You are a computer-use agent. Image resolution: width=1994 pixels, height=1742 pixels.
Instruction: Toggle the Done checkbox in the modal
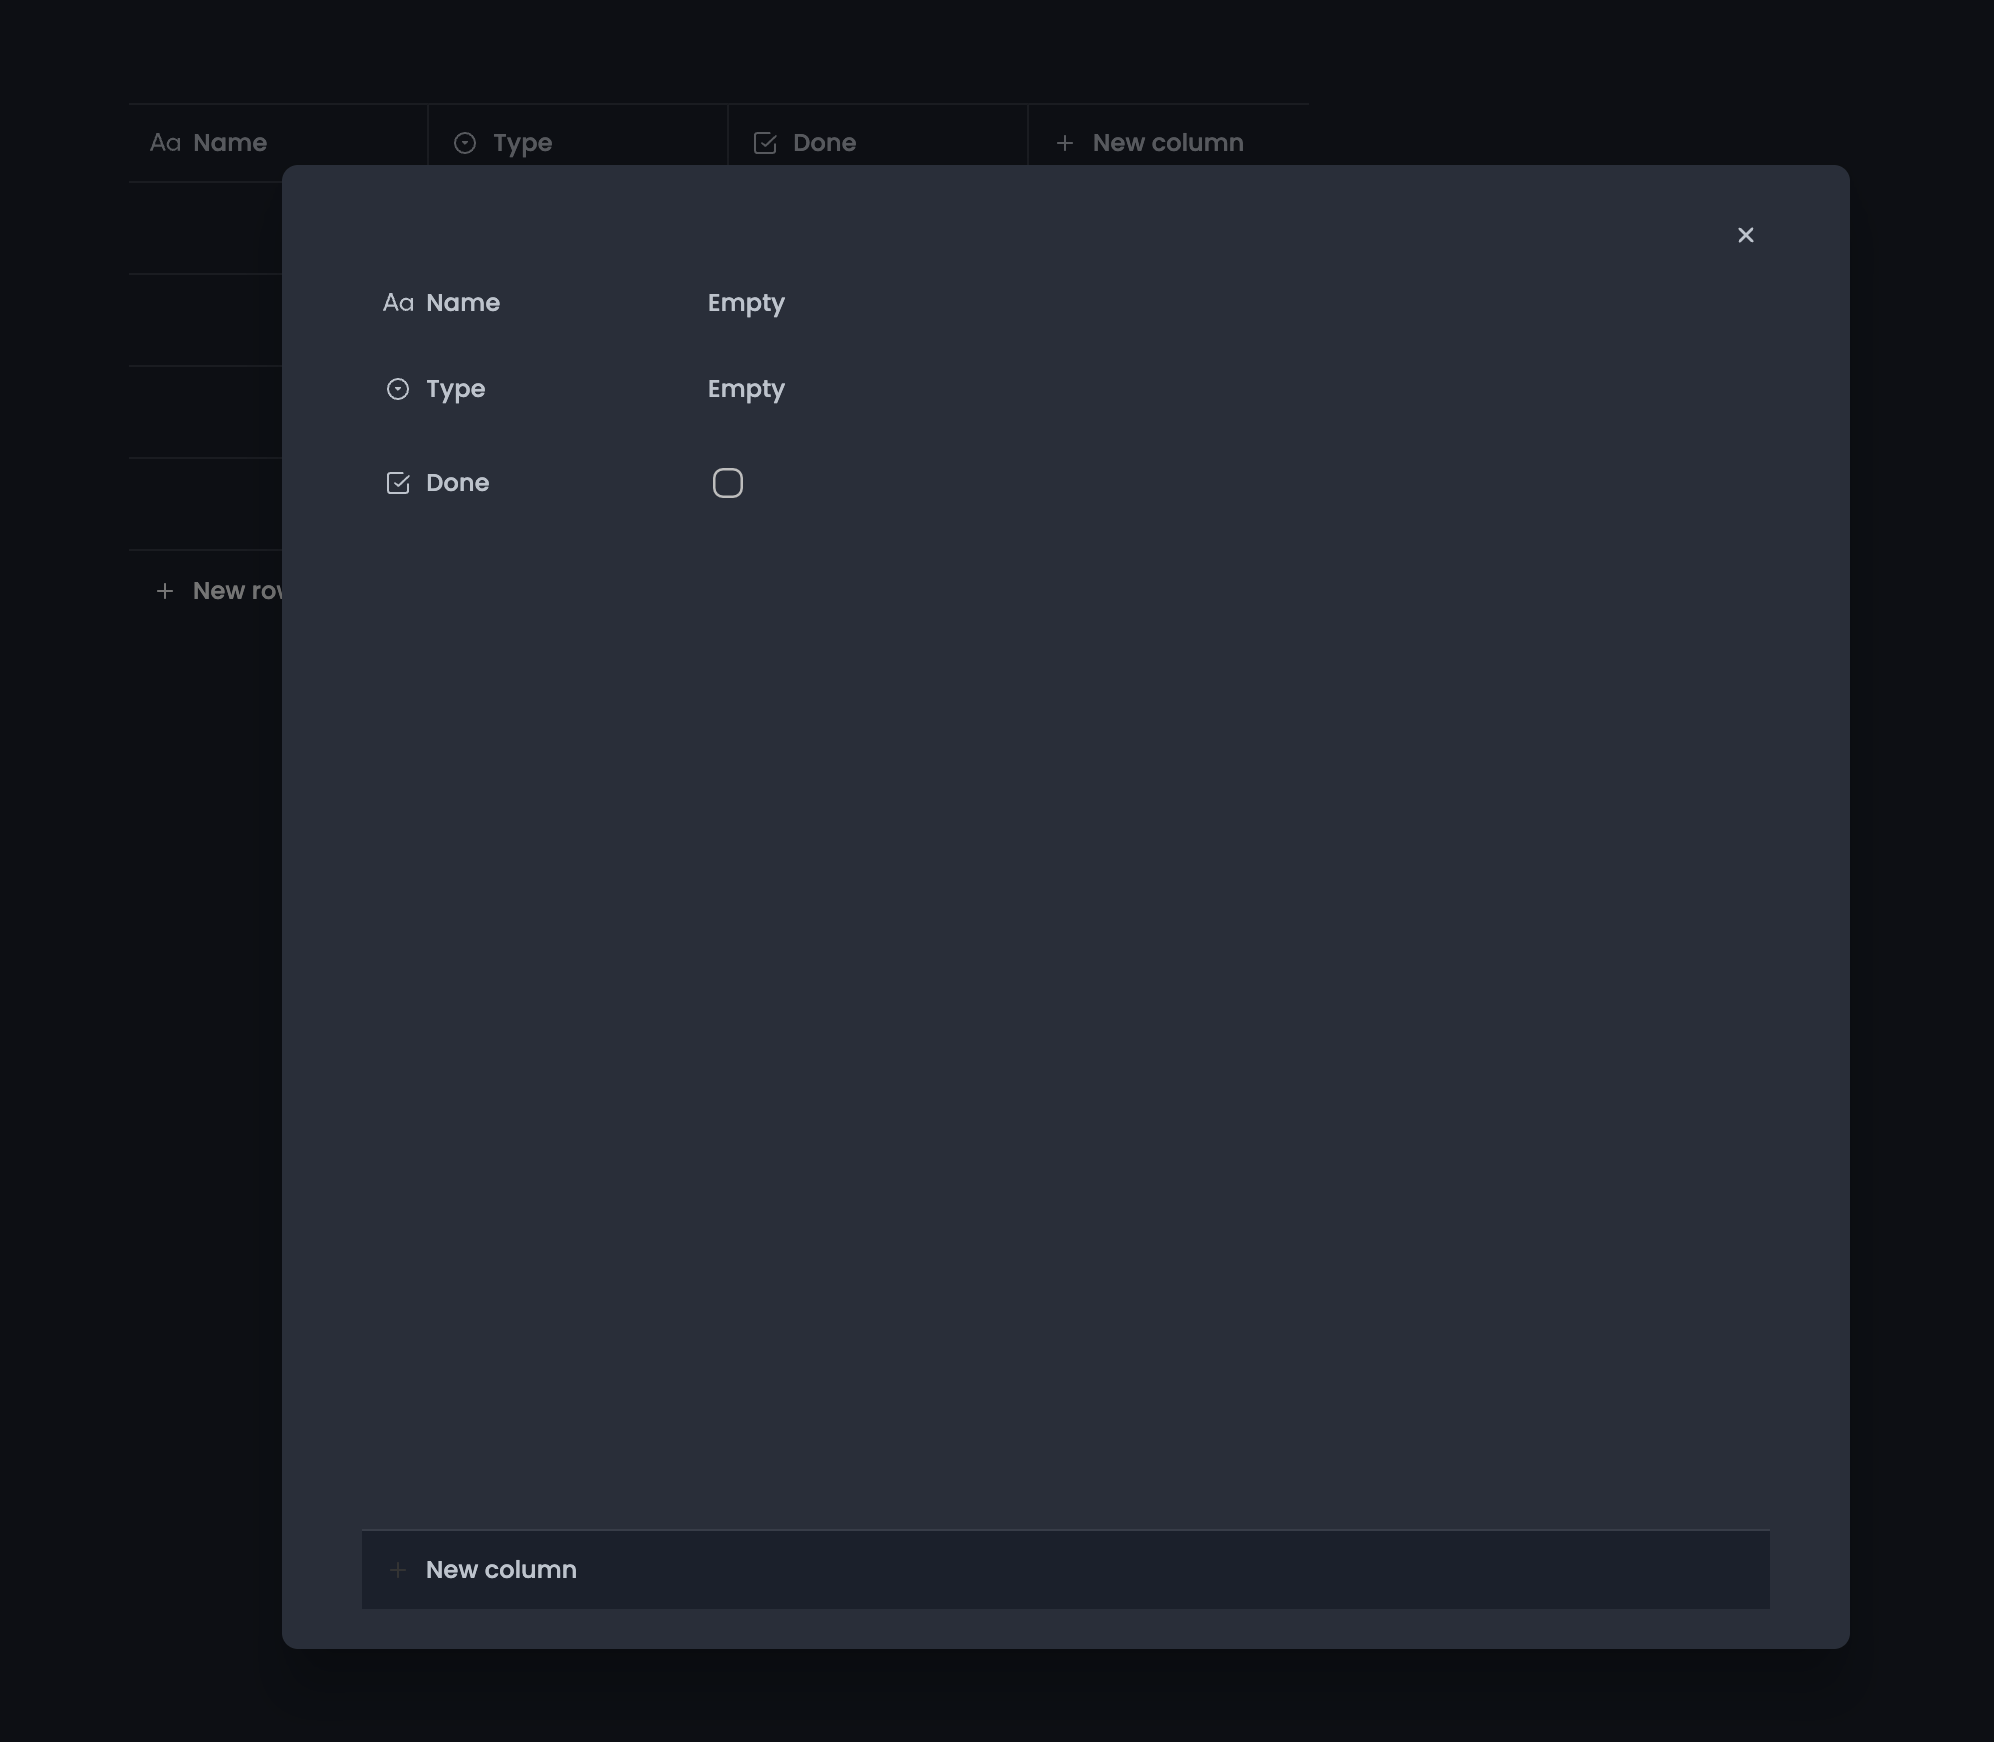point(727,482)
